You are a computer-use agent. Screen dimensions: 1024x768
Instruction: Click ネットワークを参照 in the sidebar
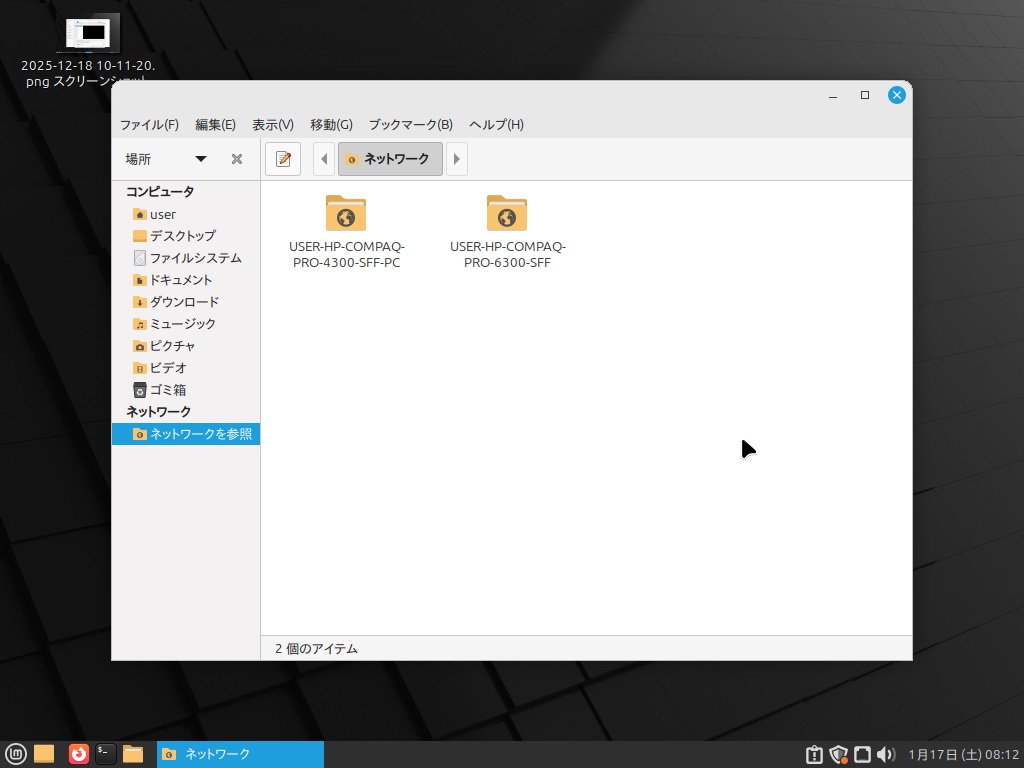coord(200,434)
